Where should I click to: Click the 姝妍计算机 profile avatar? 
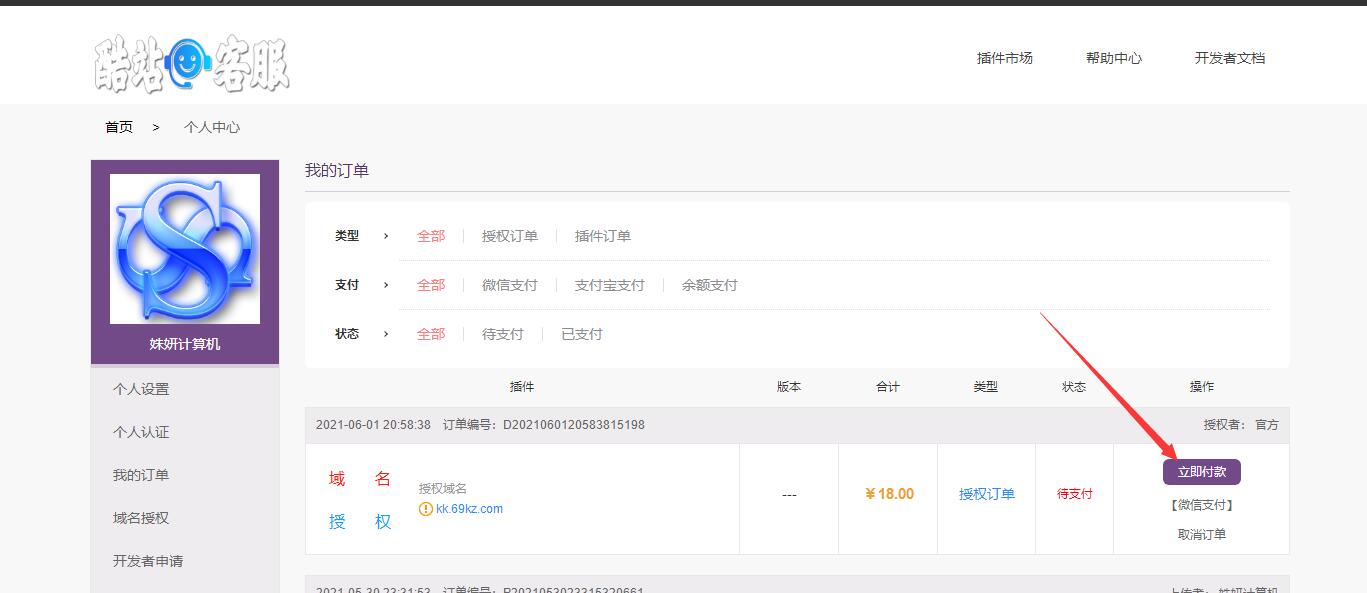(x=185, y=249)
